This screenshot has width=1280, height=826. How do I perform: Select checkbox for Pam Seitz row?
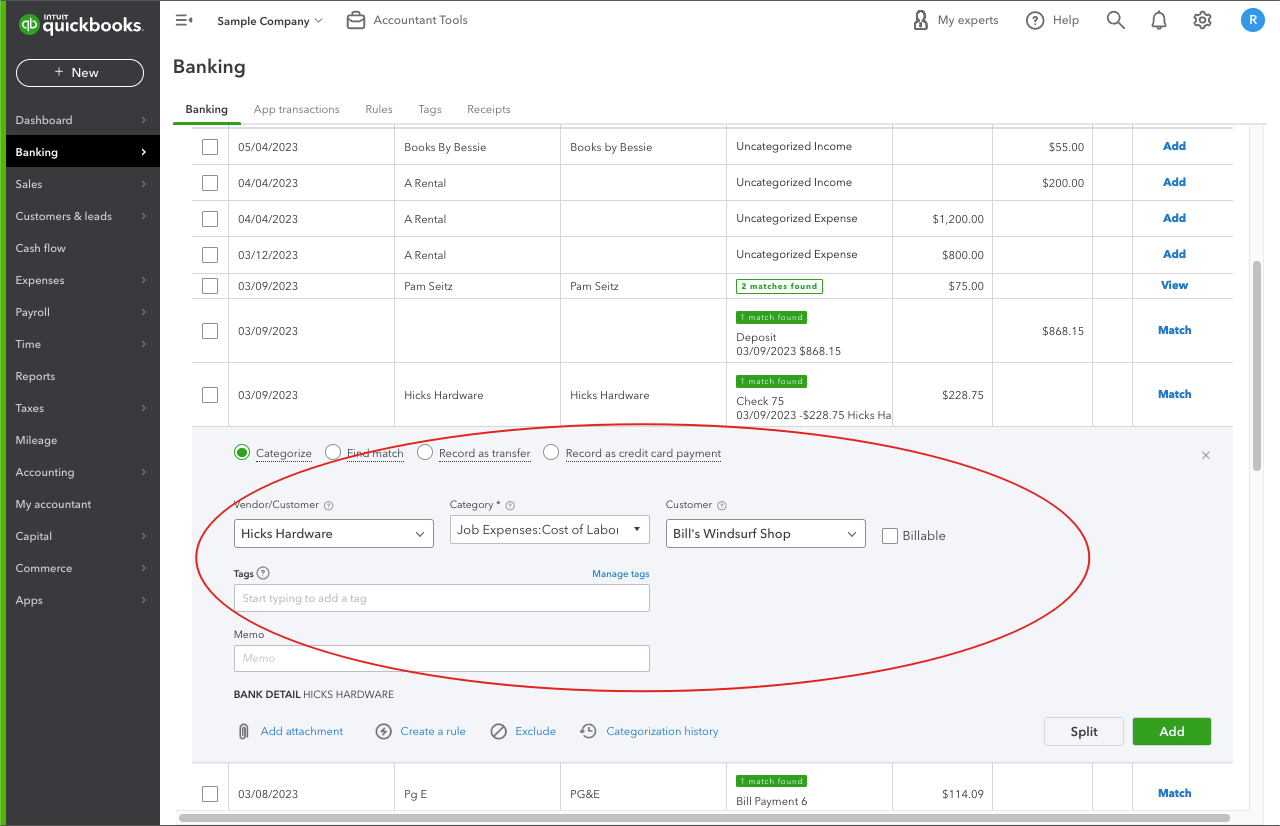(210, 286)
